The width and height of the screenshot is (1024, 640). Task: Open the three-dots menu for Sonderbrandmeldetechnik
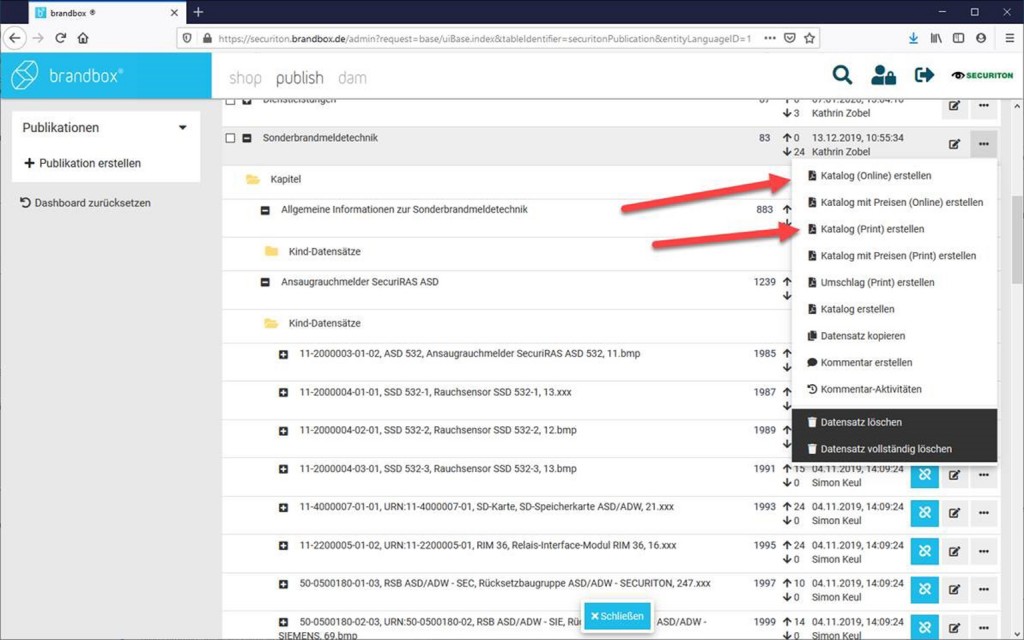984,145
